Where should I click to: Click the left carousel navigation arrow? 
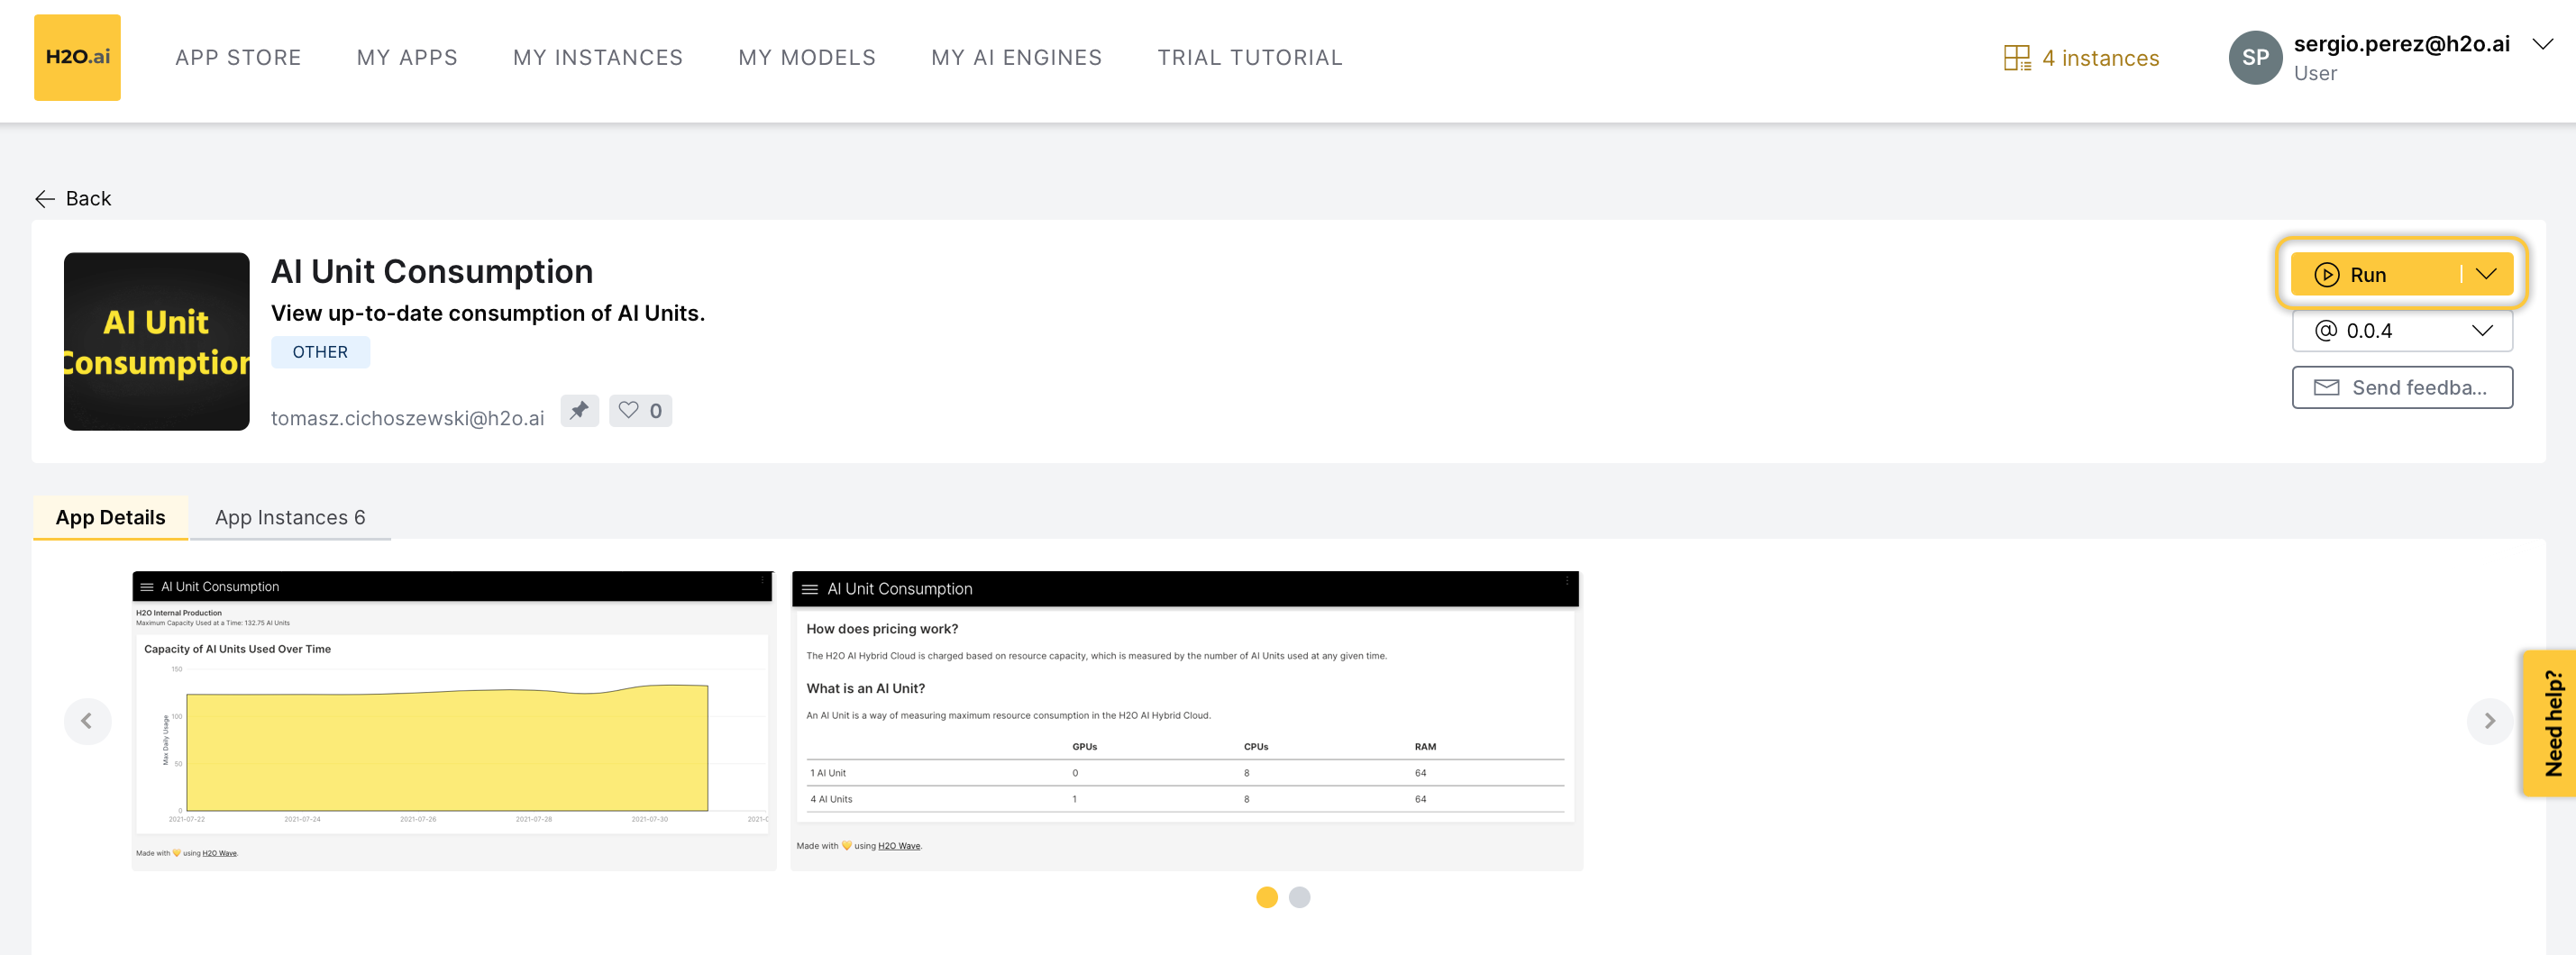click(x=88, y=721)
